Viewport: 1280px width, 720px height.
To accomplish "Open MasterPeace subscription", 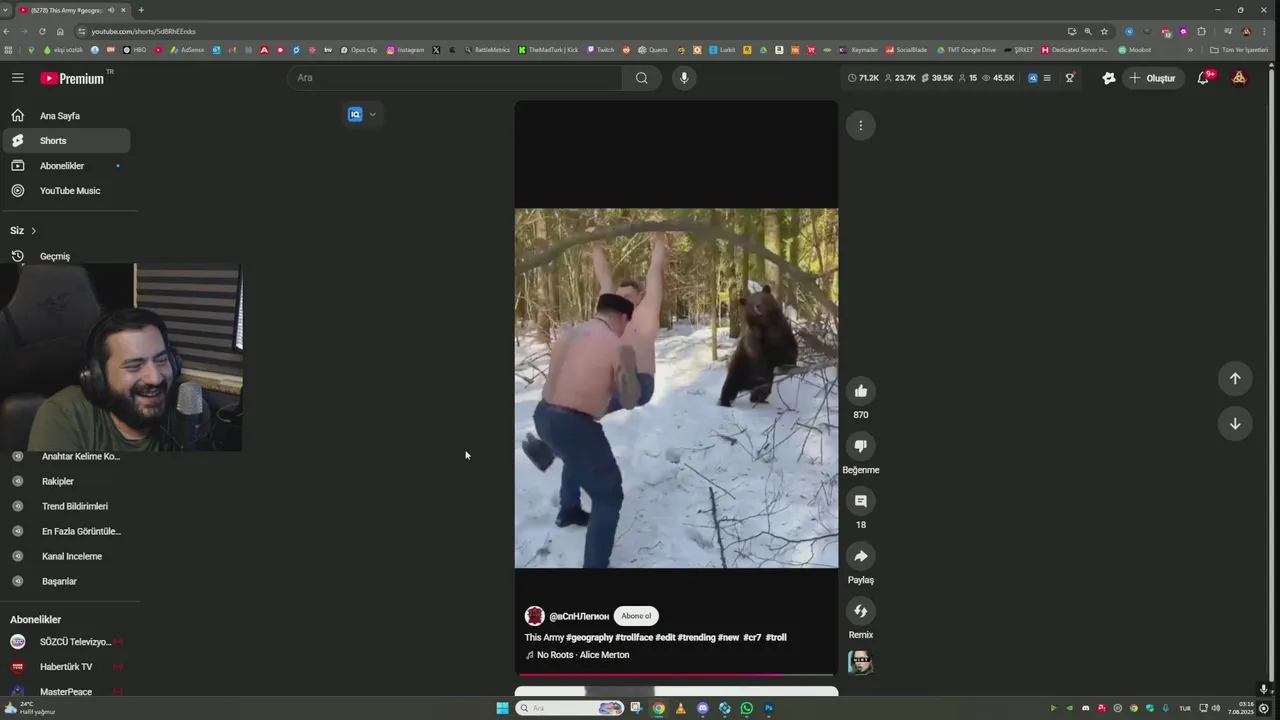I will point(66,692).
